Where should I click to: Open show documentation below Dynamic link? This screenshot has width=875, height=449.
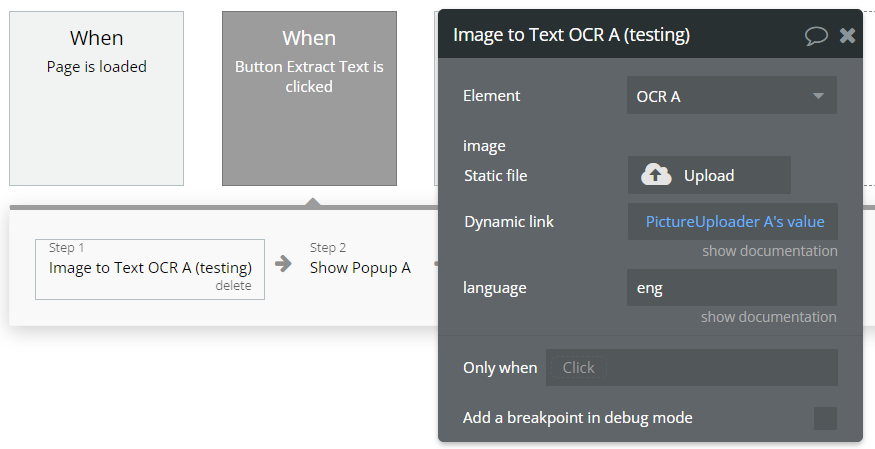[769, 251]
